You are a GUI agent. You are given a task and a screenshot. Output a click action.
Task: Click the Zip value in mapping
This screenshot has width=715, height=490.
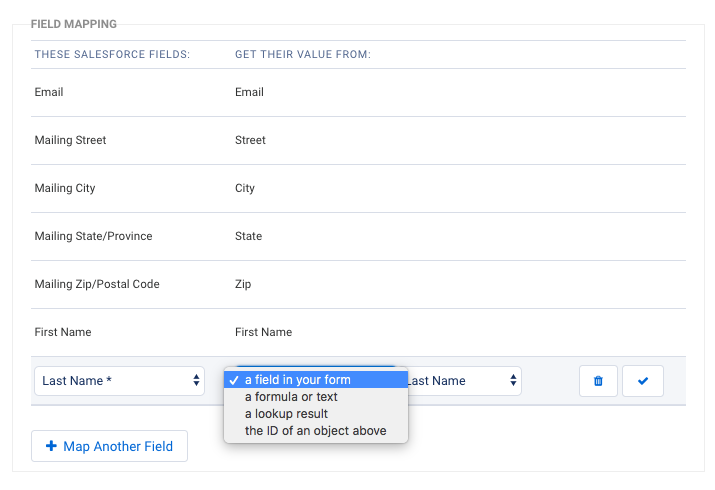(243, 284)
